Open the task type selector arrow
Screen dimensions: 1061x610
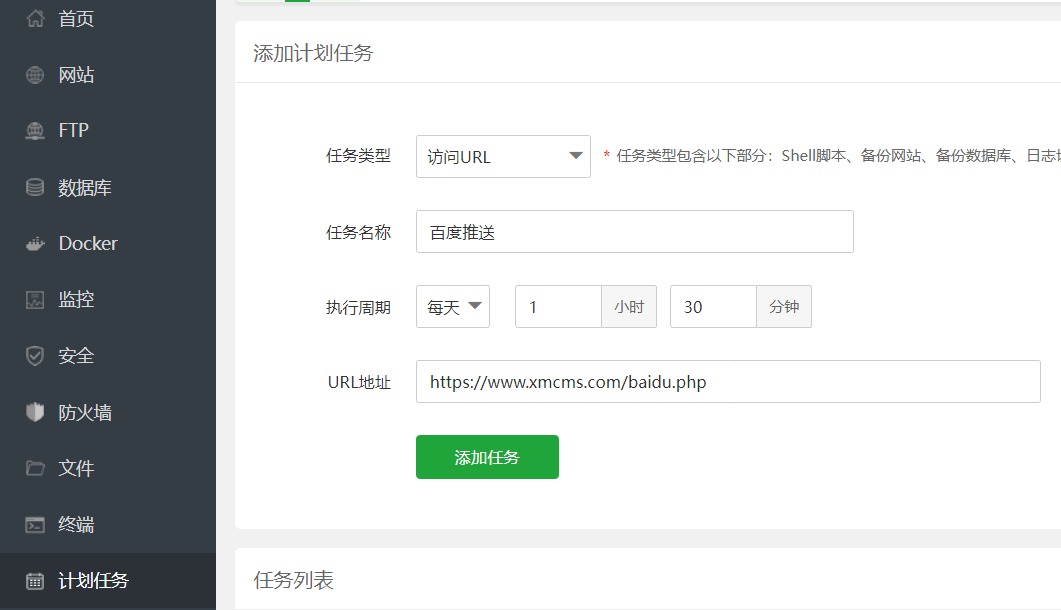[x=576, y=156]
